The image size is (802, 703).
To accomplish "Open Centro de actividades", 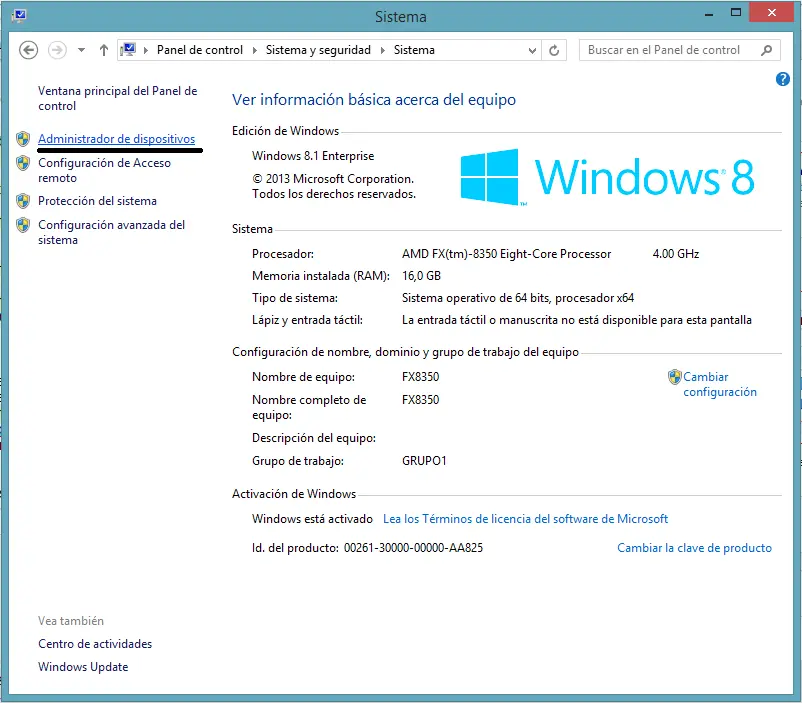I will point(95,644).
